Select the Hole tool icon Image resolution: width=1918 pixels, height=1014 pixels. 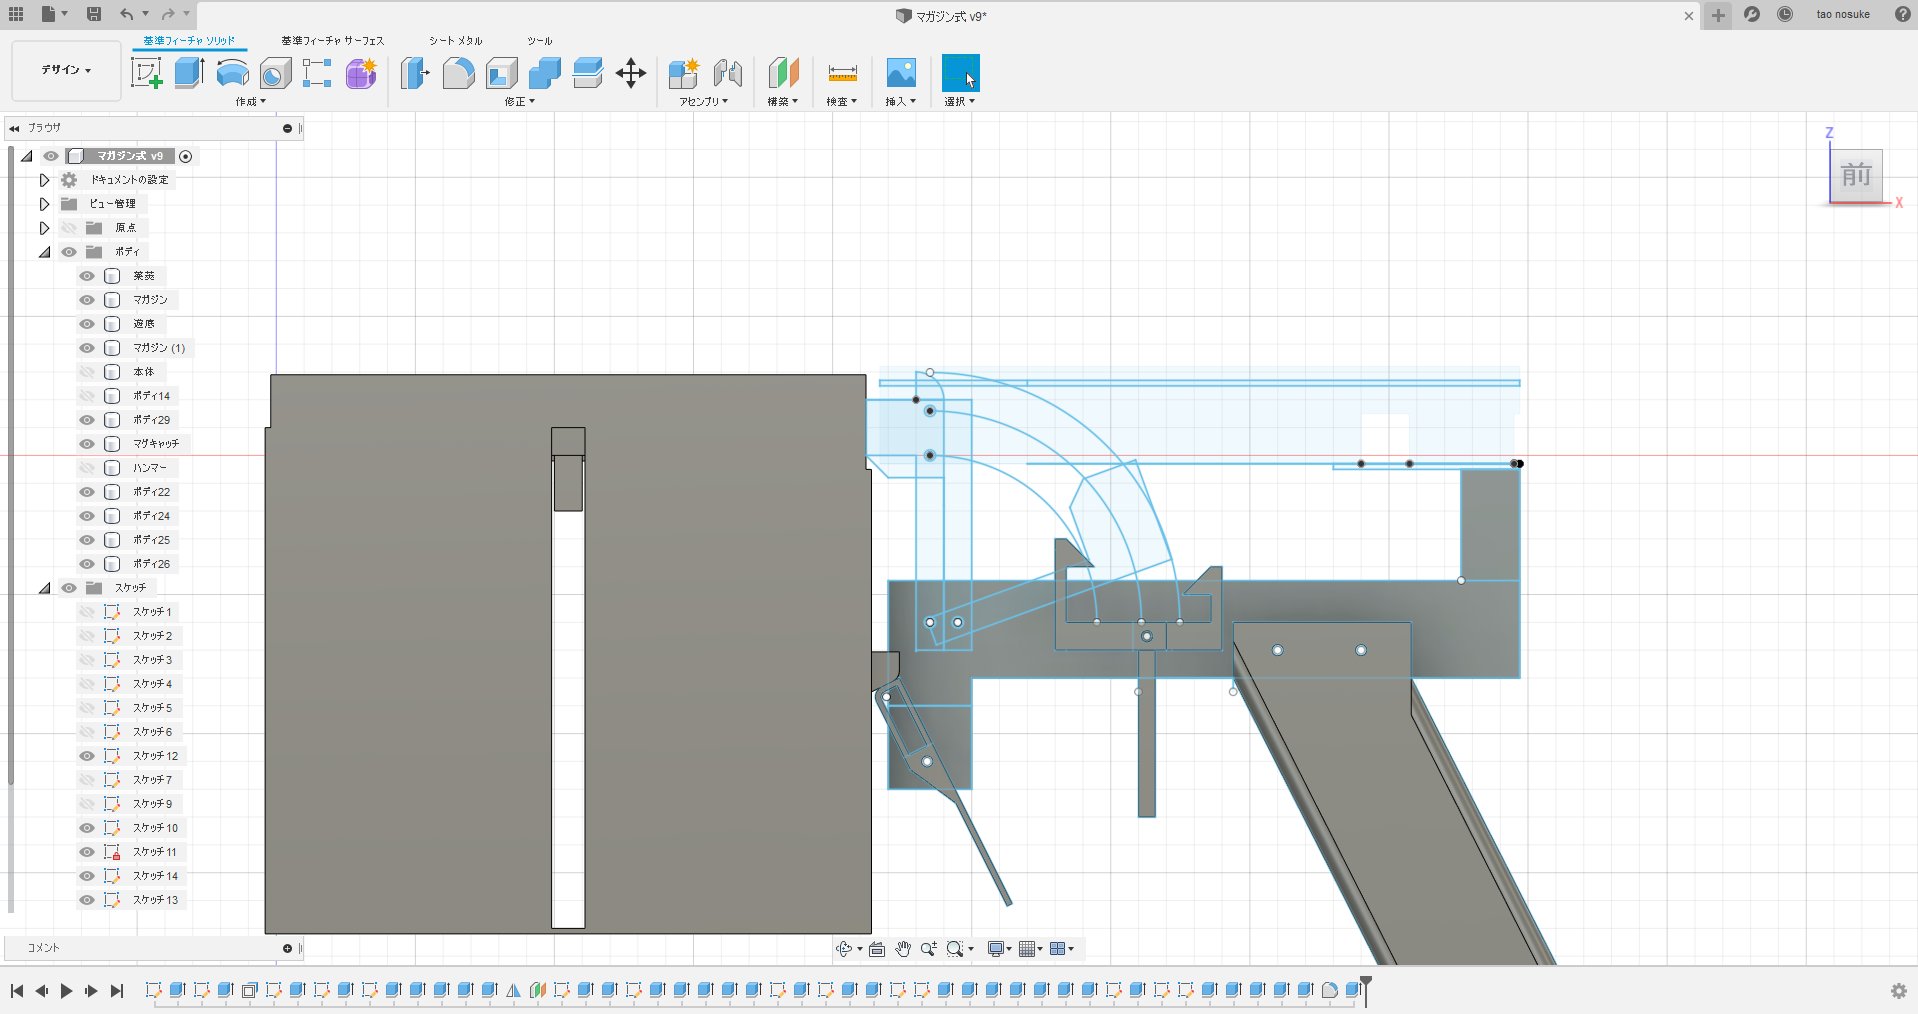(x=275, y=73)
